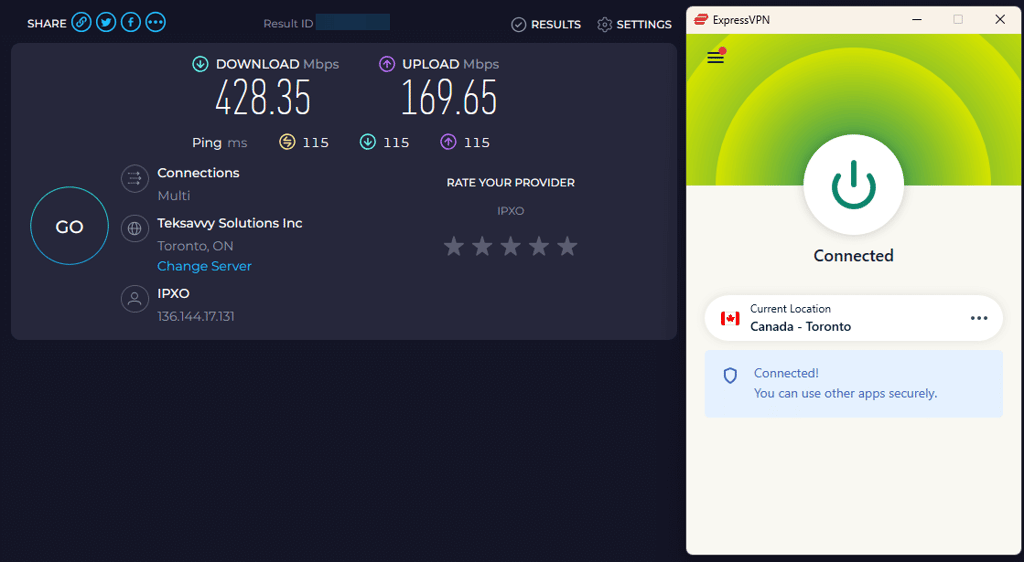Click the Connections mode icon
The image size is (1024, 562).
click(x=135, y=178)
